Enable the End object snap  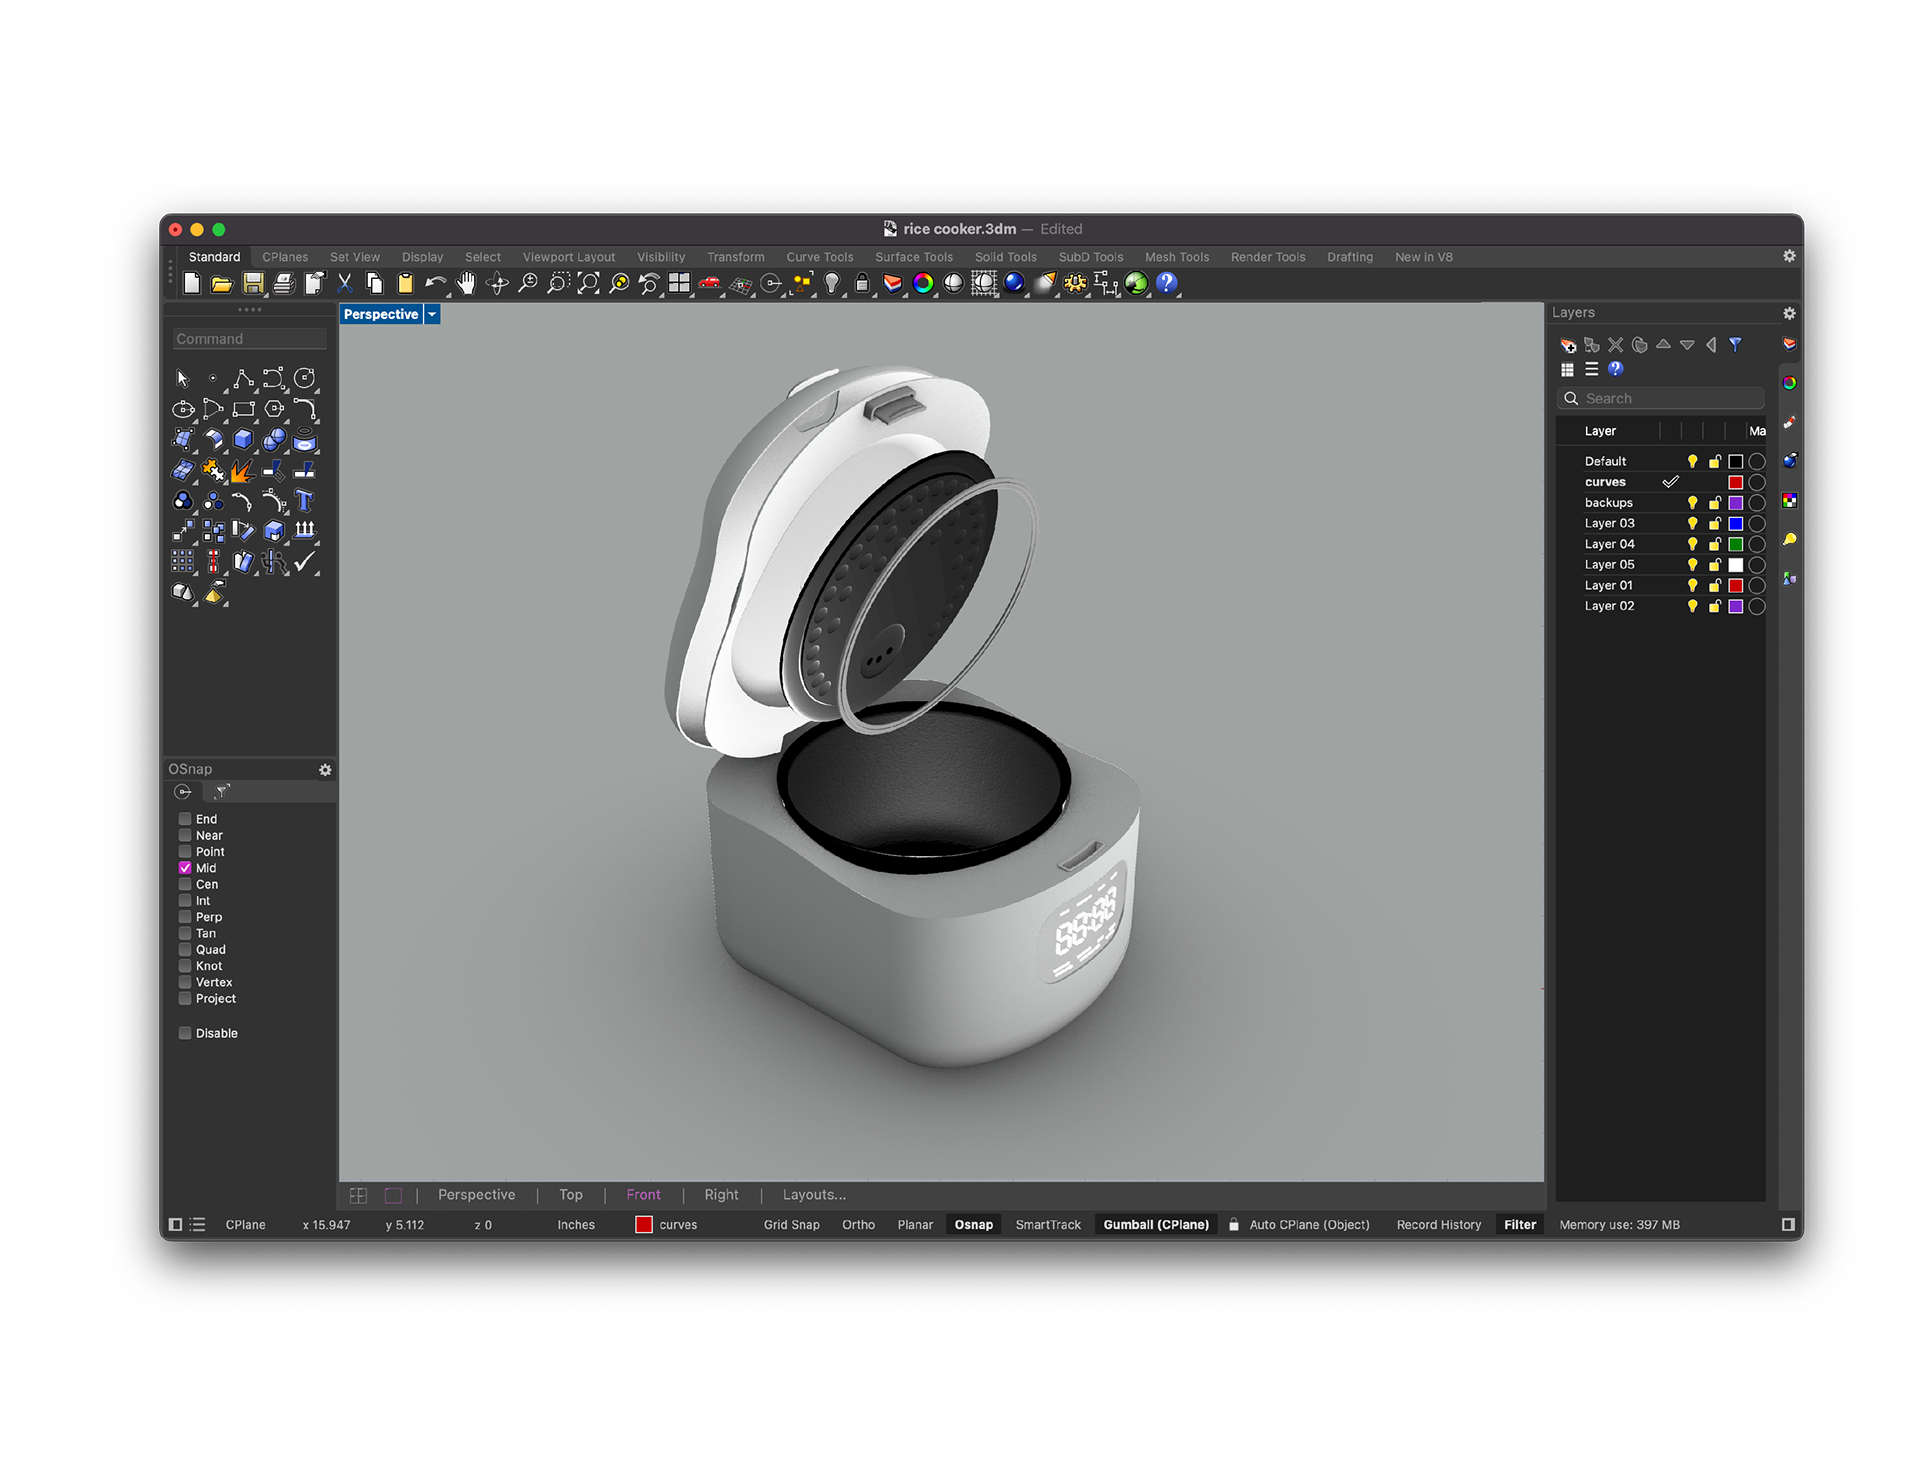[185, 819]
